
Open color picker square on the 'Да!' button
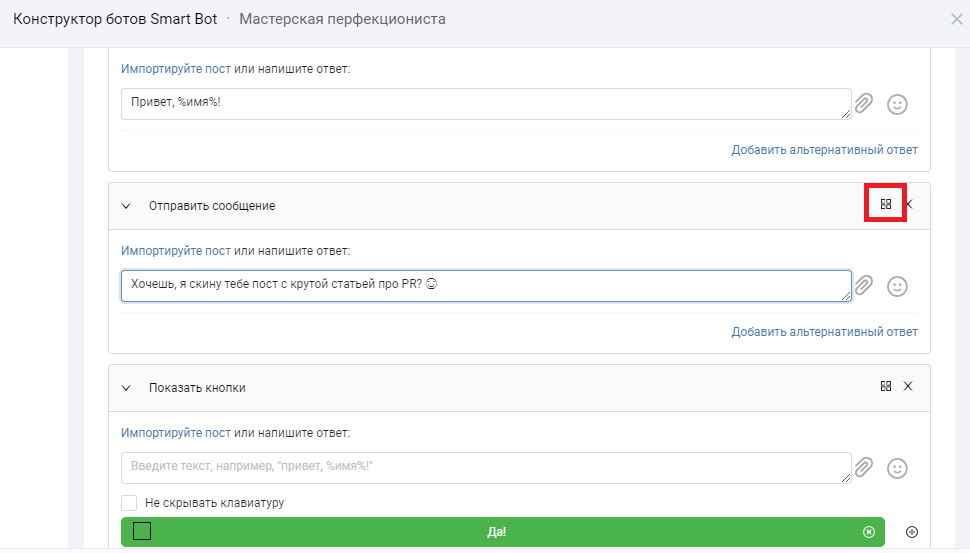click(142, 531)
